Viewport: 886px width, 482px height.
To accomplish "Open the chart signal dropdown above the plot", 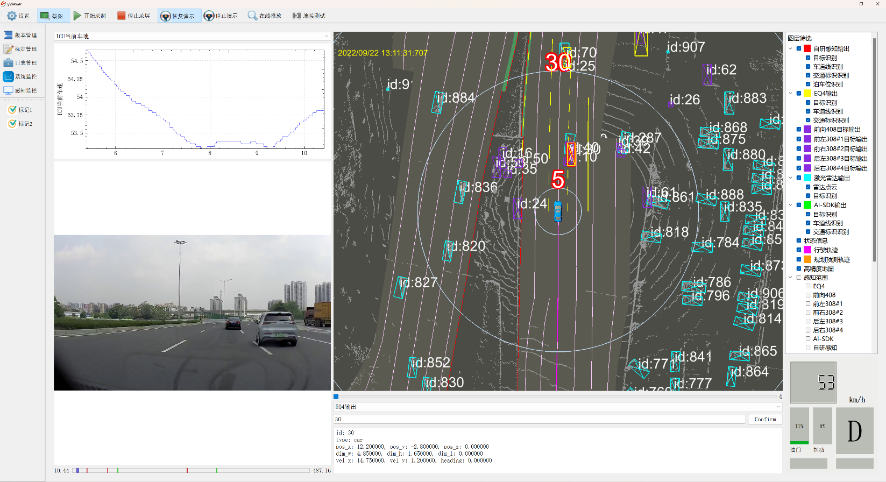I will pyautogui.click(x=192, y=36).
